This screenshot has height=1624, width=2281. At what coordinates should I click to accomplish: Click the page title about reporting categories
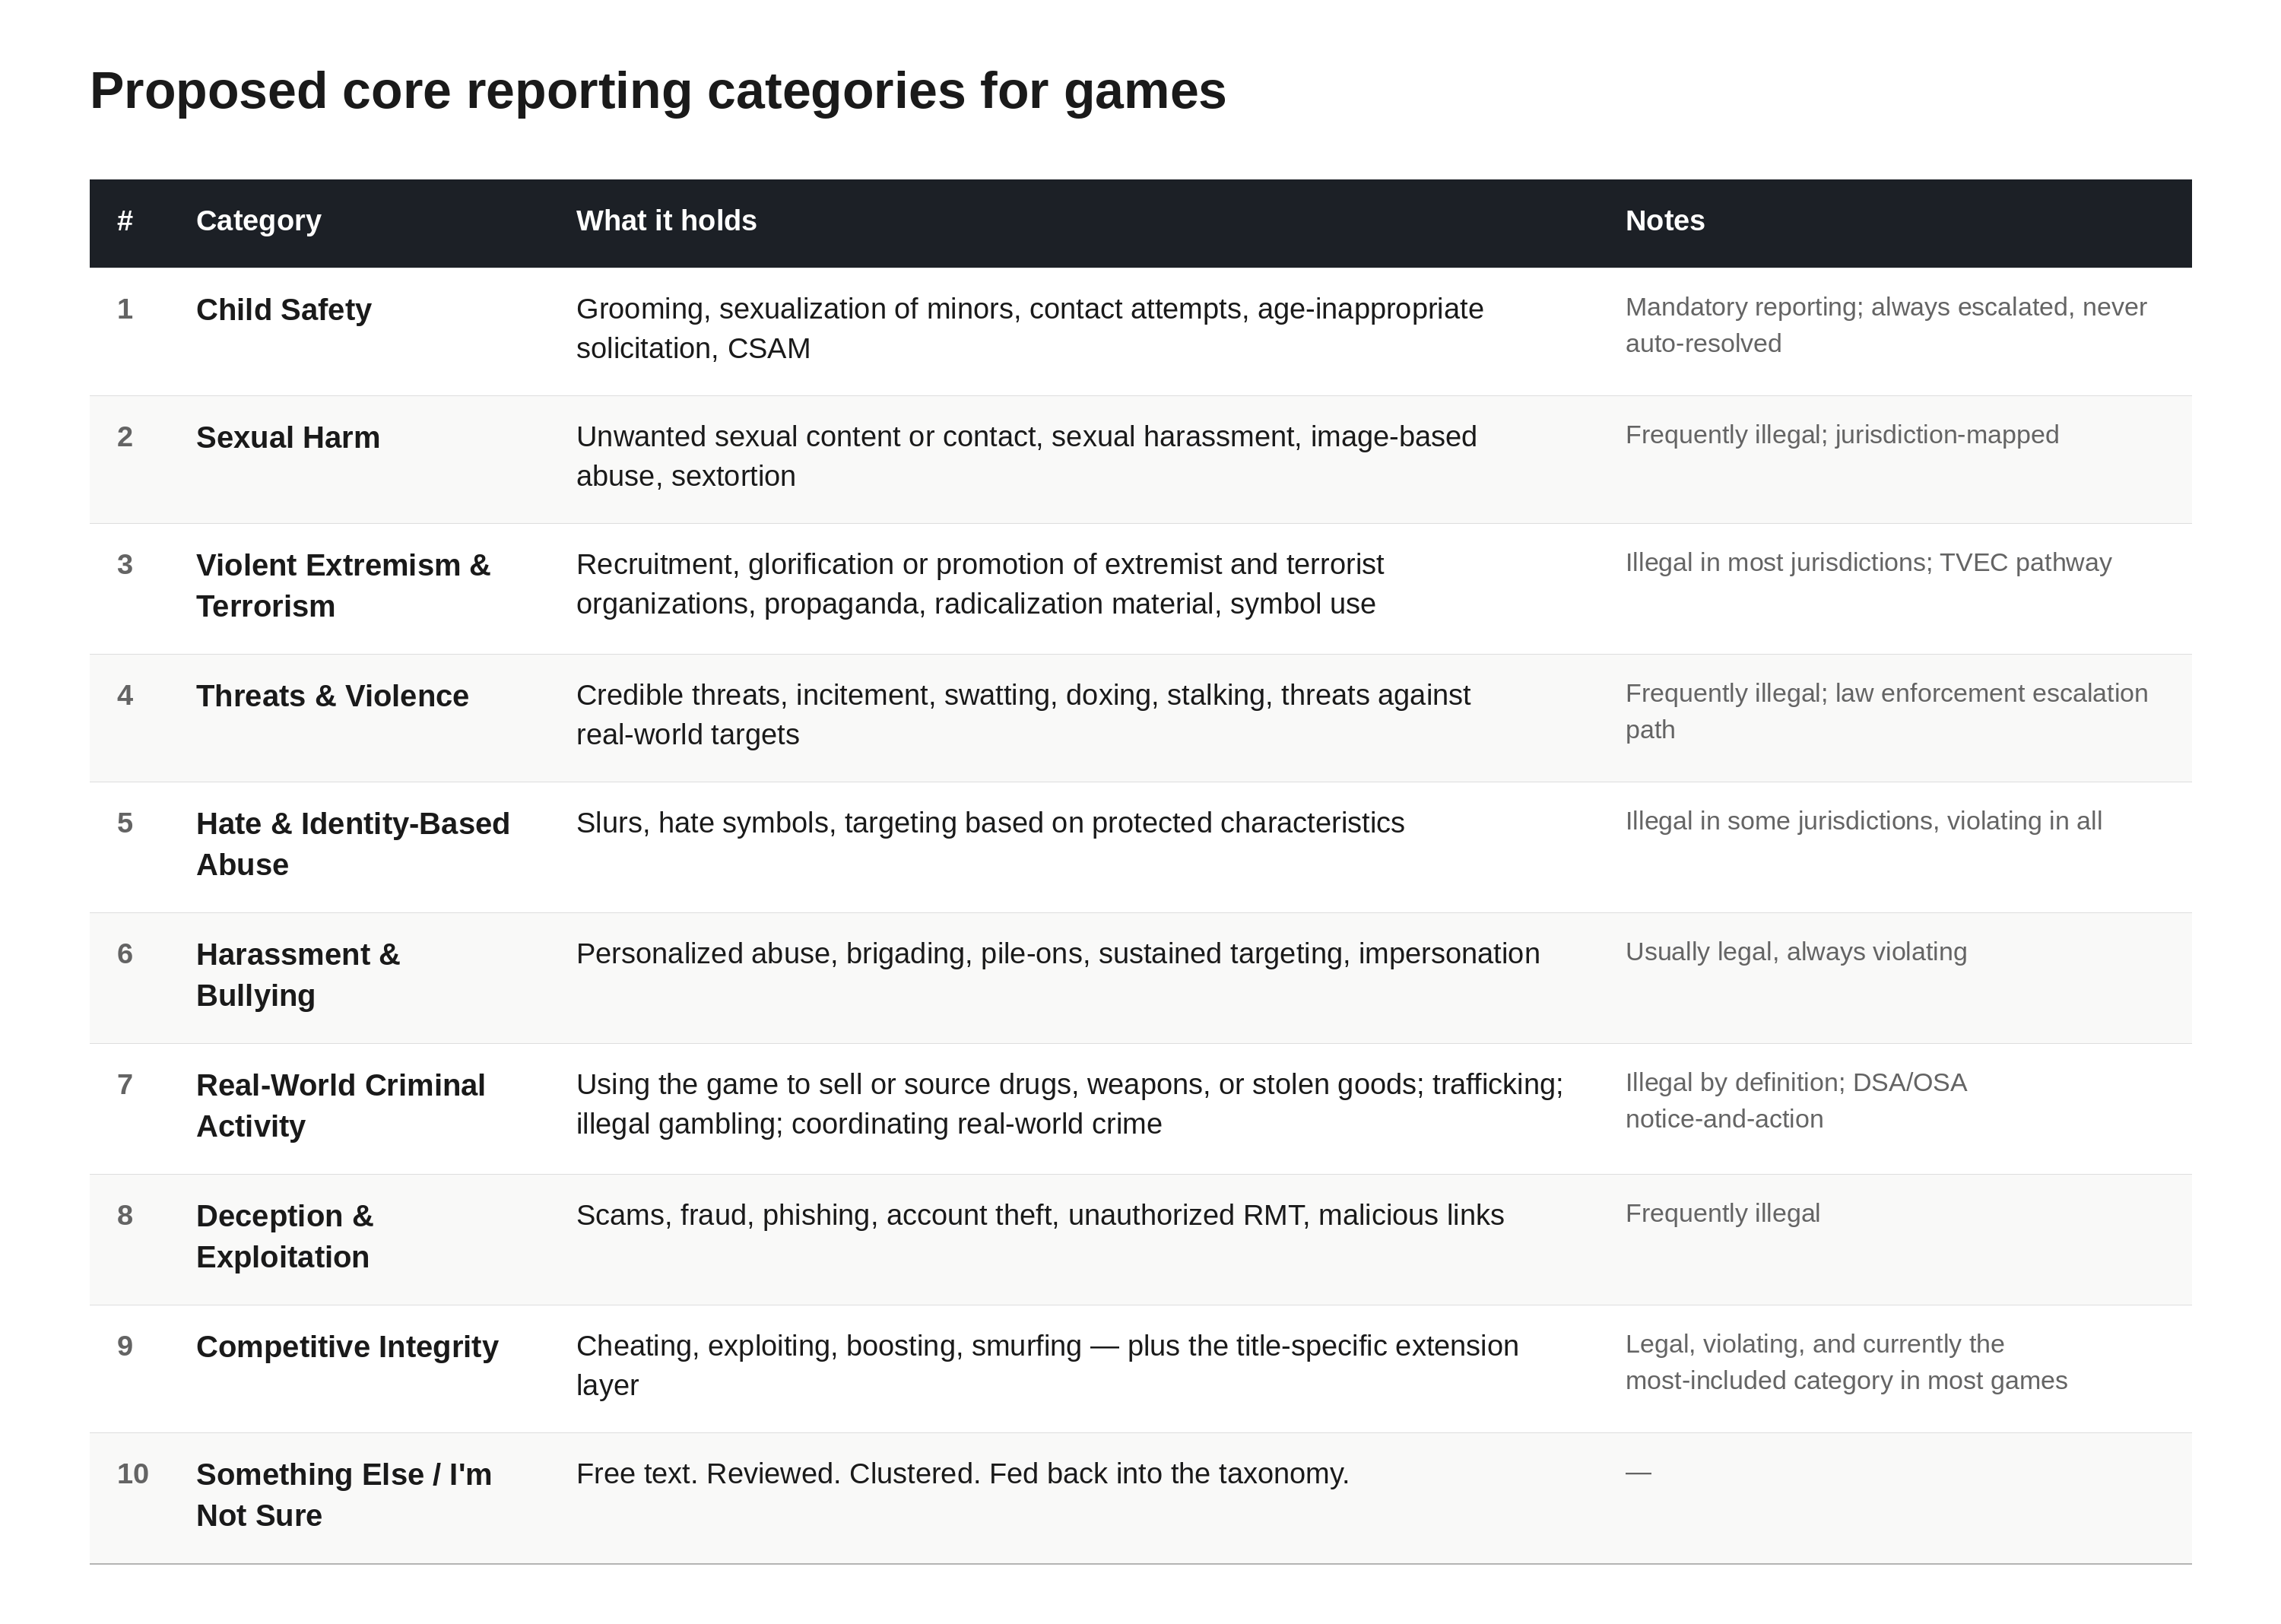point(657,91)
